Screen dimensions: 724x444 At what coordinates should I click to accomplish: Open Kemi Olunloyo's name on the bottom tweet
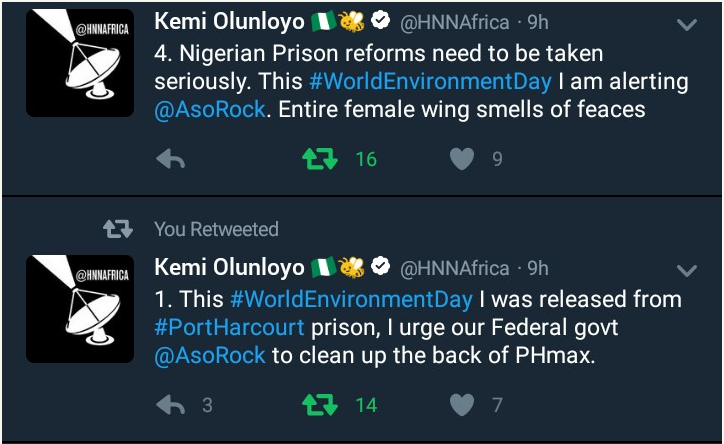click(229, 268)
